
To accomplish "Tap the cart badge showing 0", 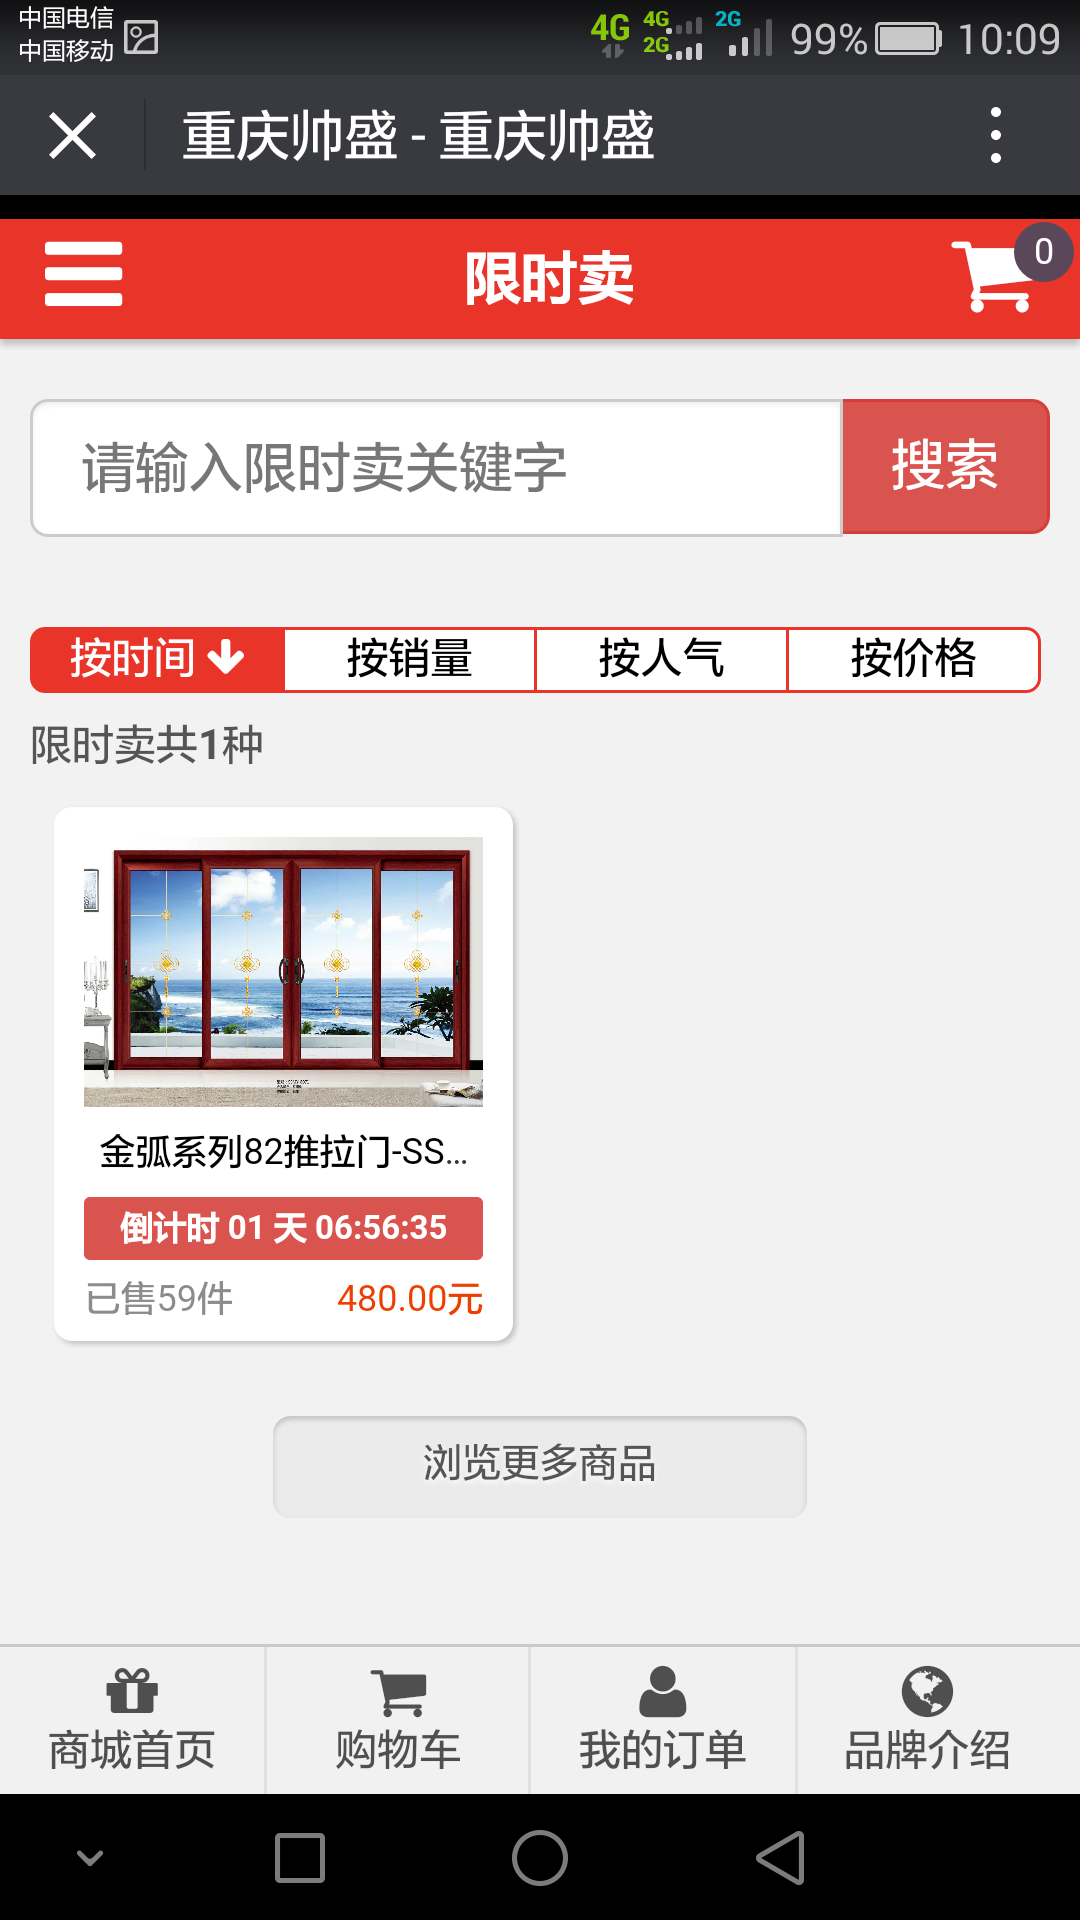I will pyautogui.click(x=1043, y=252).
